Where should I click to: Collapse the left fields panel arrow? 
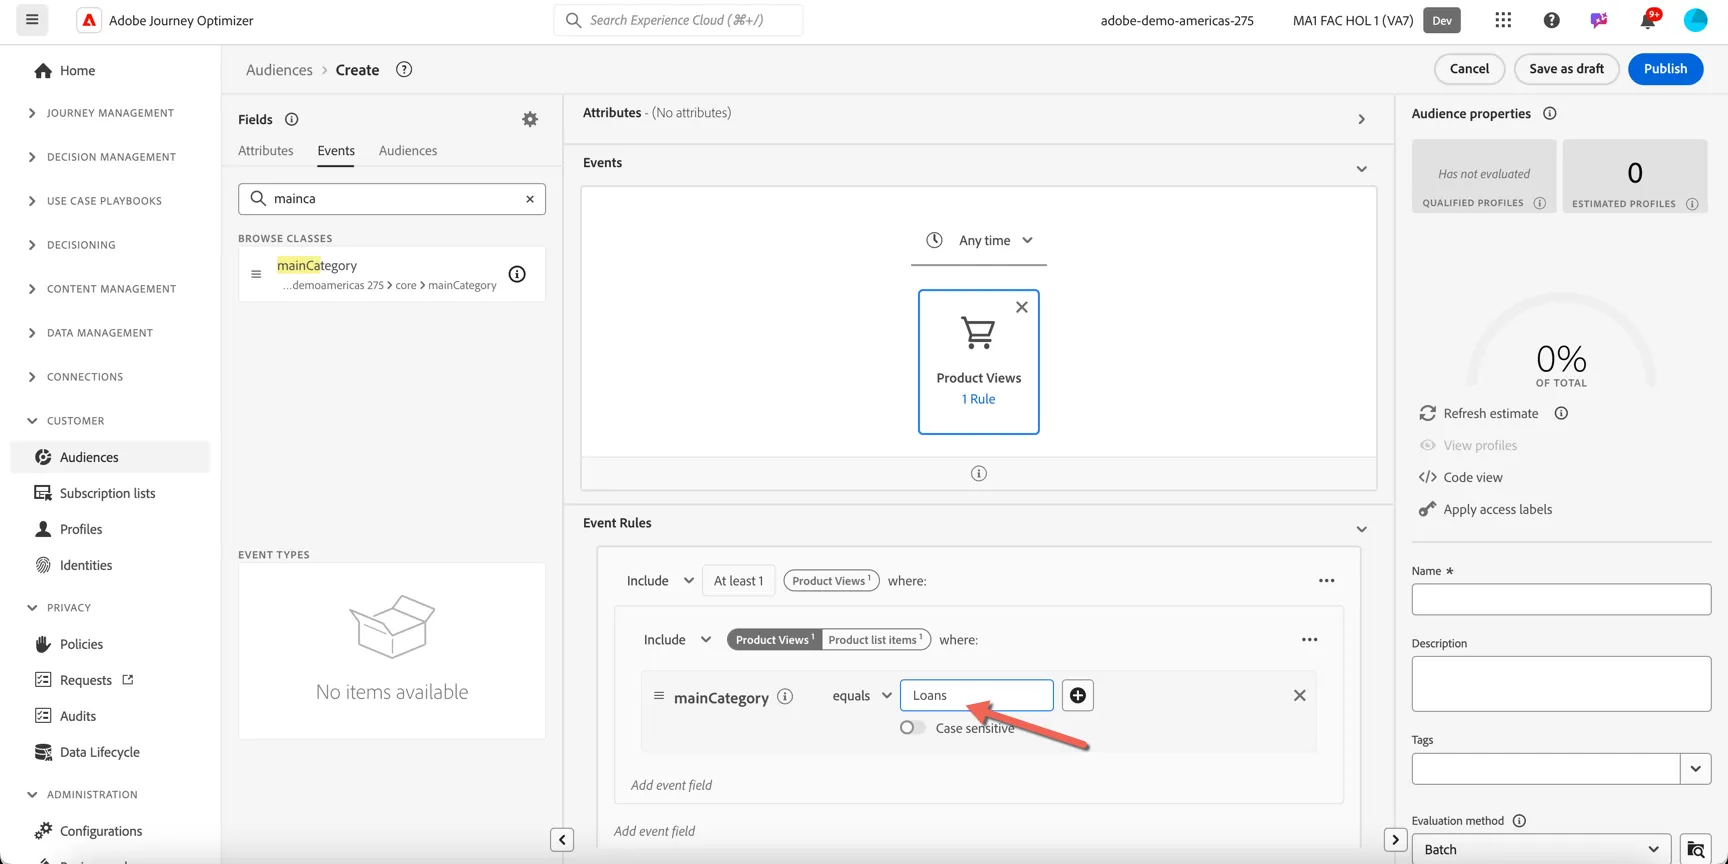(x=562, y=840)
